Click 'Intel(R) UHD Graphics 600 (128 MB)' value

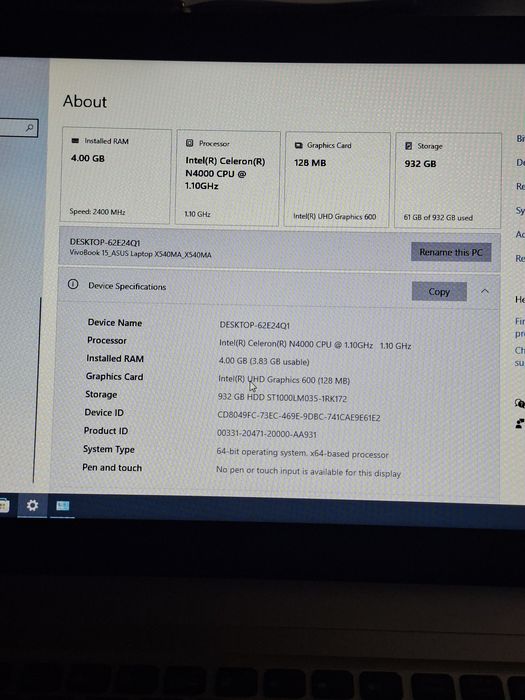pyautogui.click(x=284, y=380)
